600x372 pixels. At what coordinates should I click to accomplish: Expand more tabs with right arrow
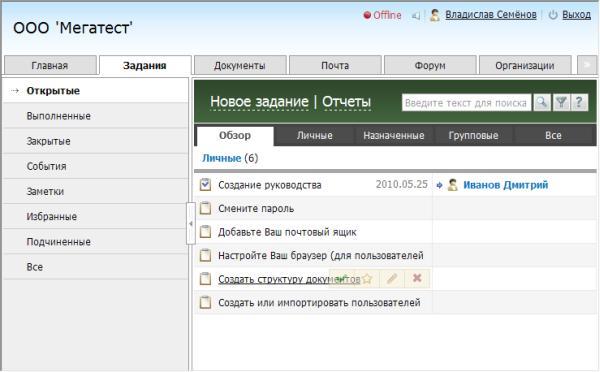[587, 65]
